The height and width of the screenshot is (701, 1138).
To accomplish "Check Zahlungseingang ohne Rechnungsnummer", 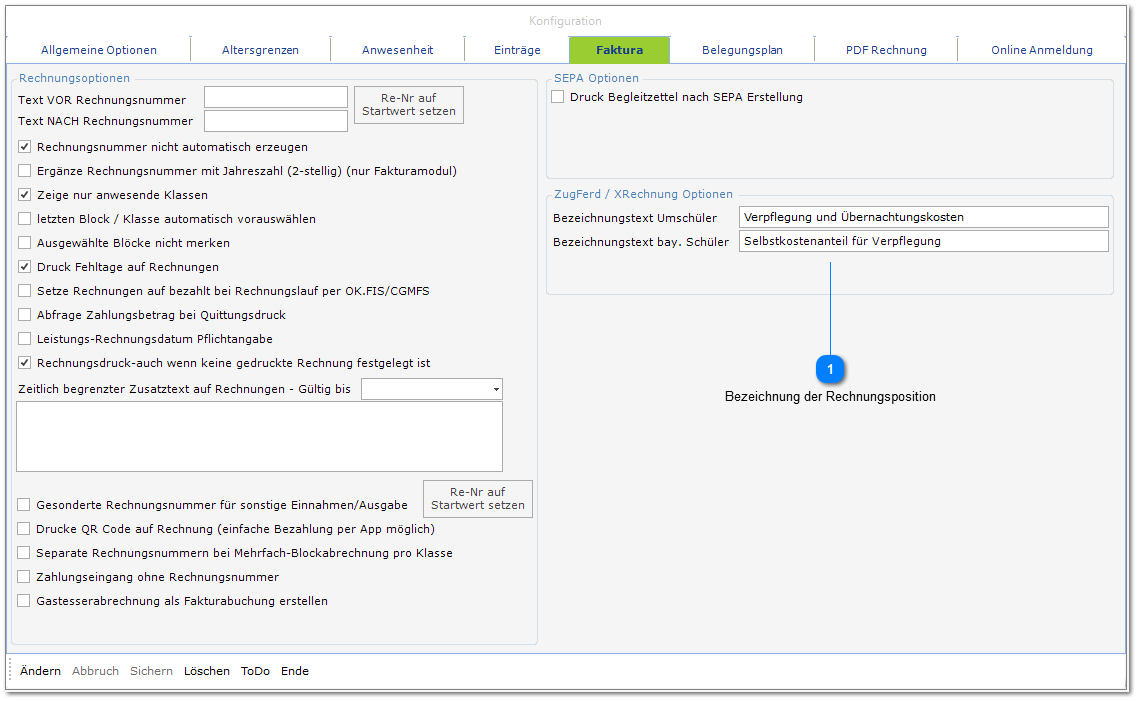I will click(x=25, y=577).
